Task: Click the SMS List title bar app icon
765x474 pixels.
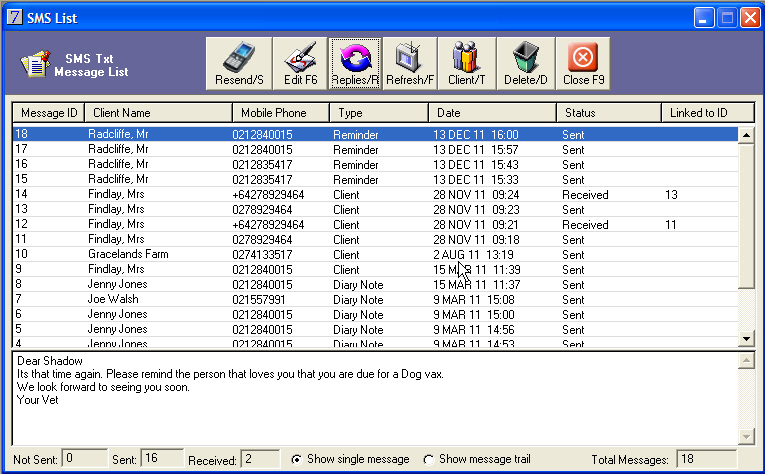Action: pyautogui.click(x=15, y=17)
